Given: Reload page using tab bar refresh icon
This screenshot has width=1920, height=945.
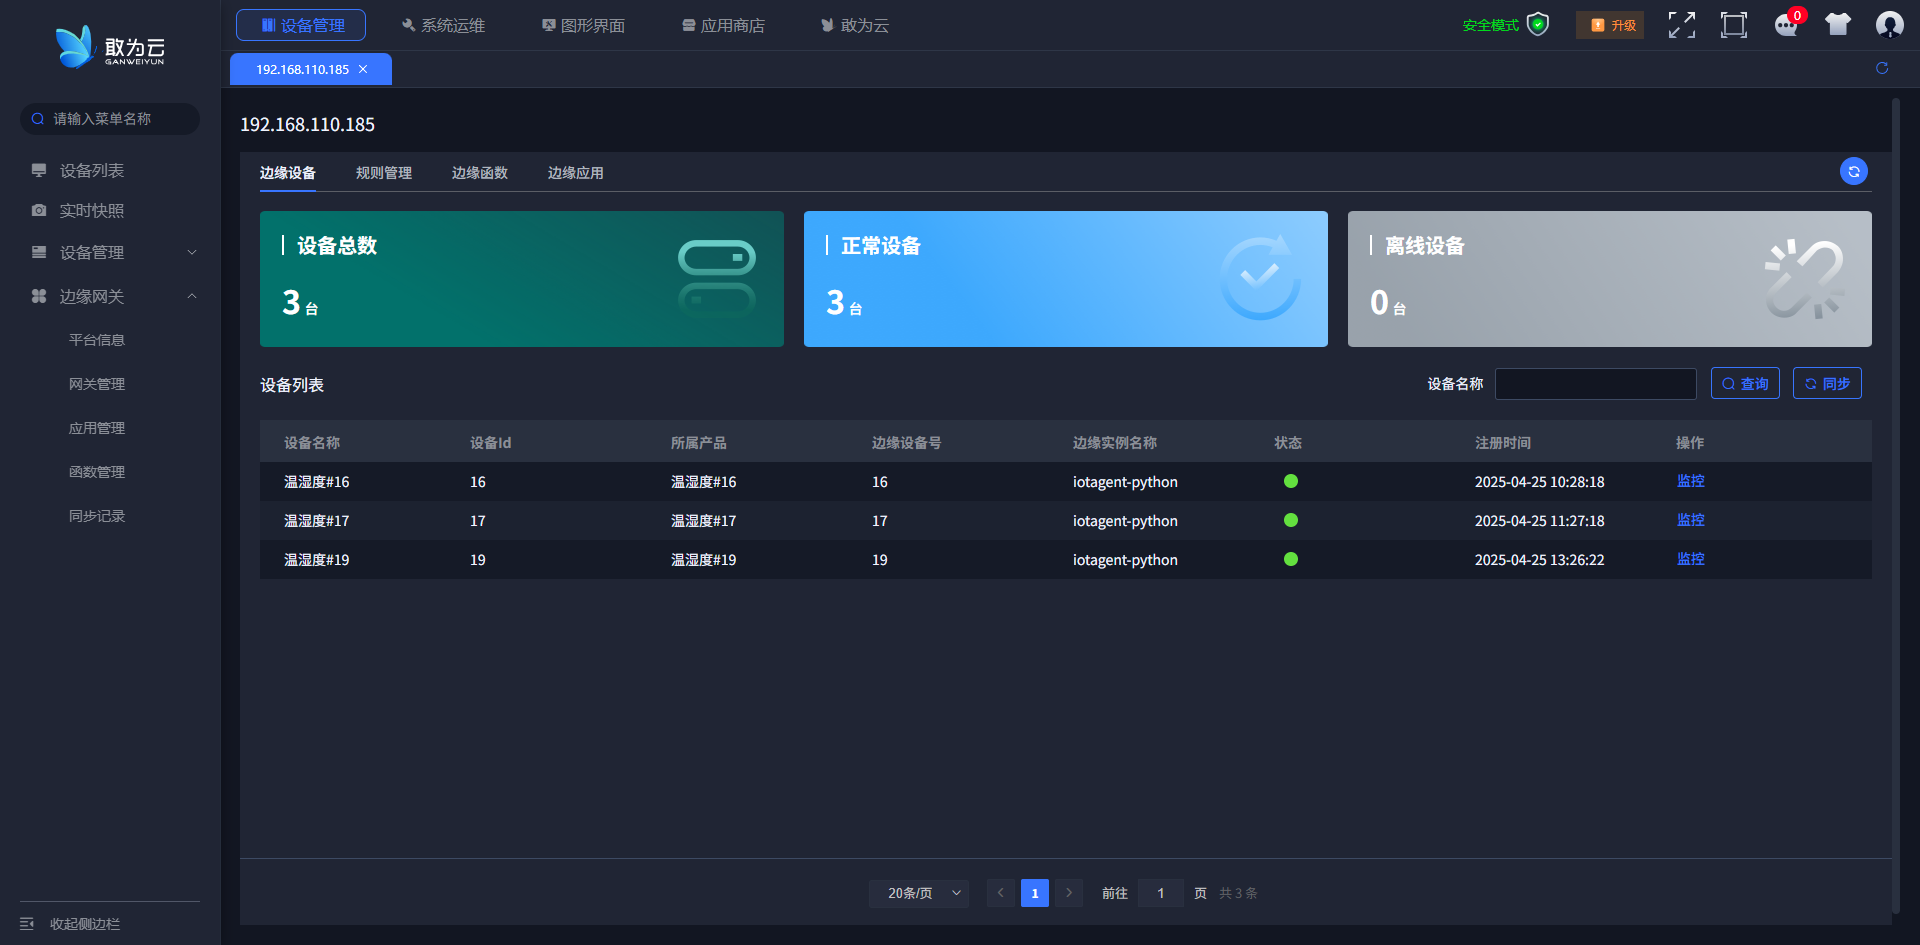Looking at the screenshot, I should [x=1881, y=68].
